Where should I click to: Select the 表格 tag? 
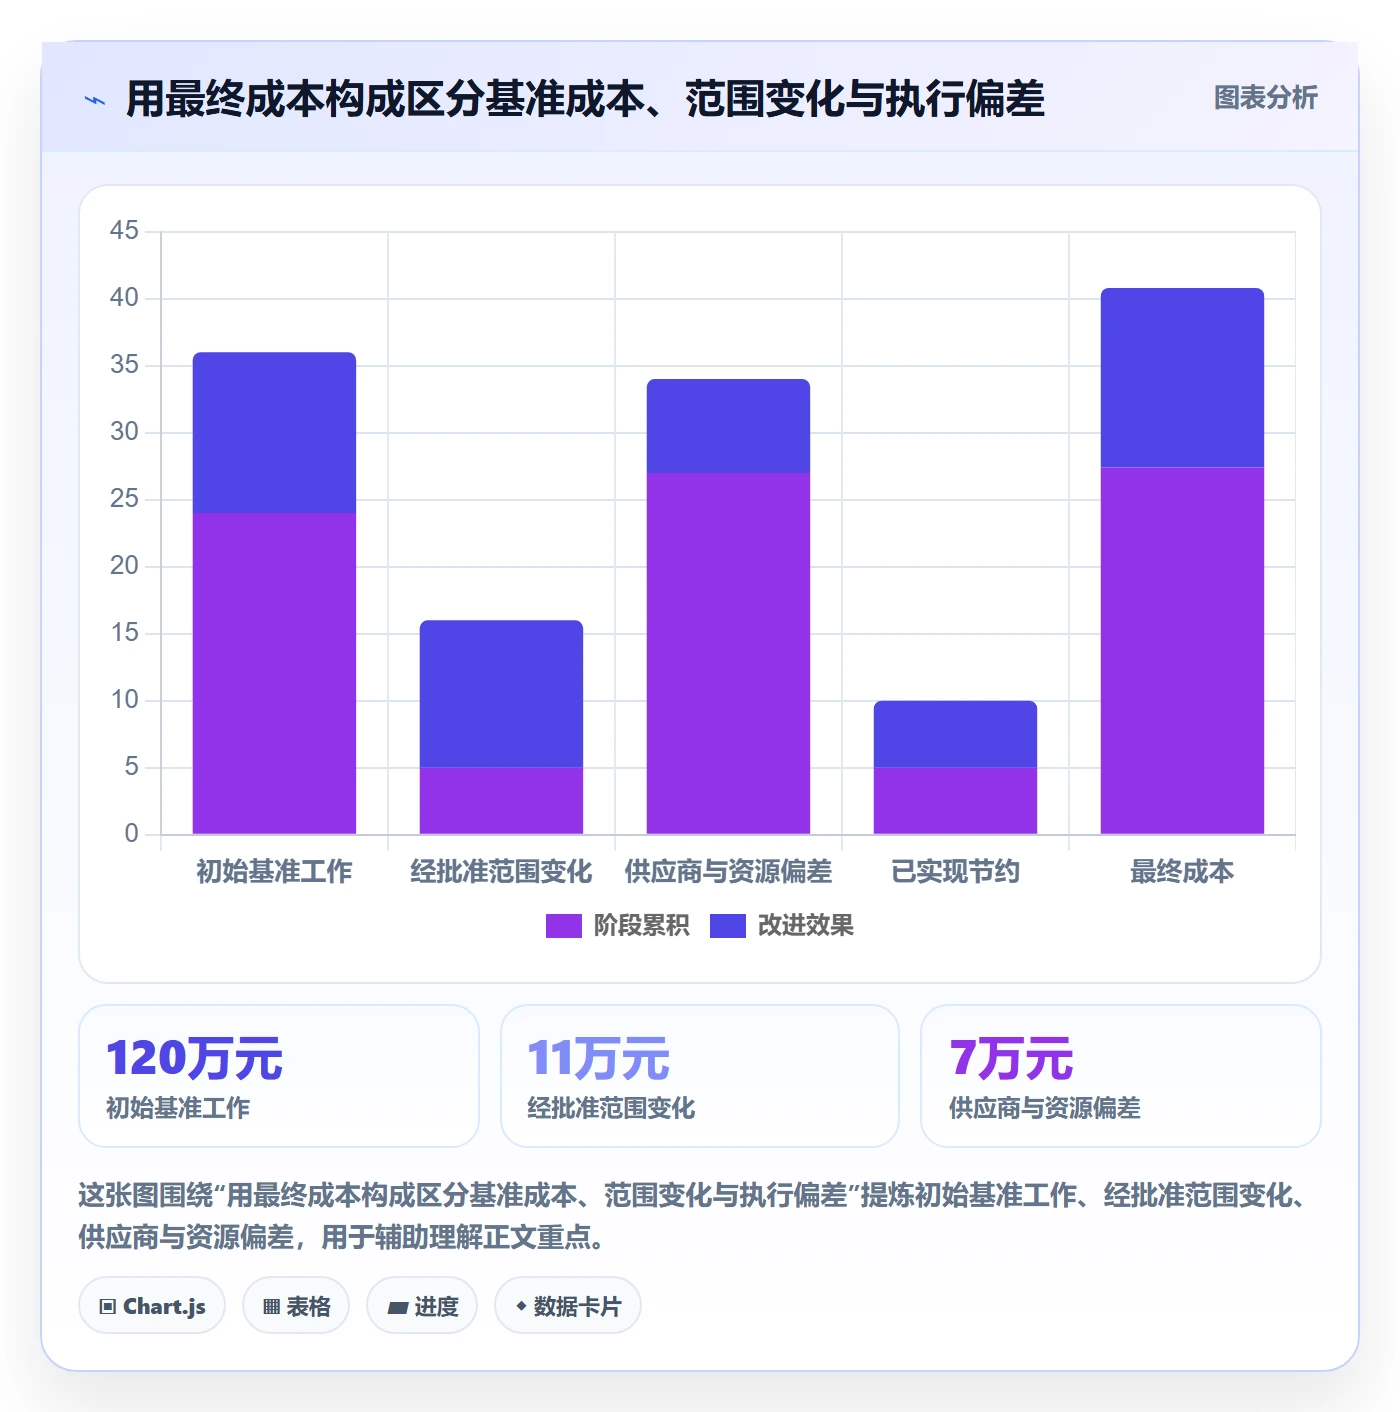296,1306
